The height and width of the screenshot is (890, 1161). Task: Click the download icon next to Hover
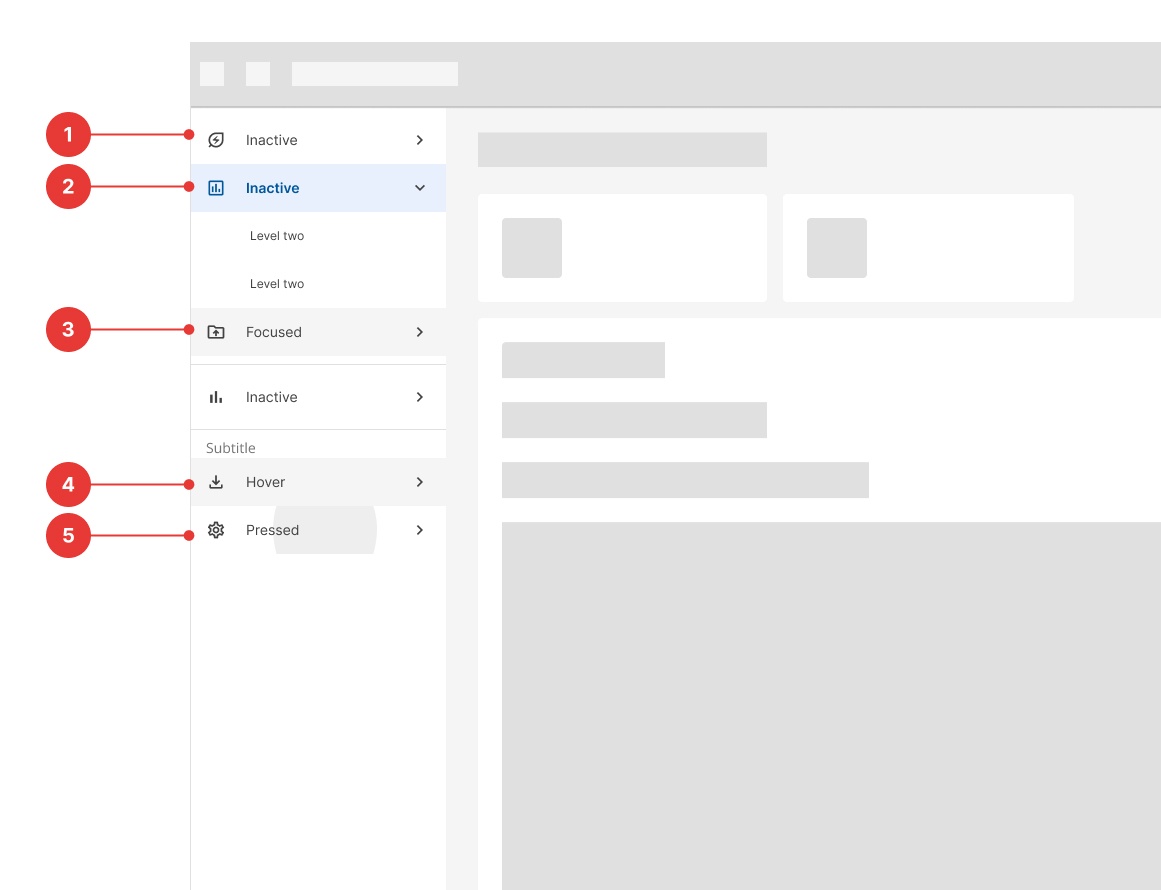216,481
